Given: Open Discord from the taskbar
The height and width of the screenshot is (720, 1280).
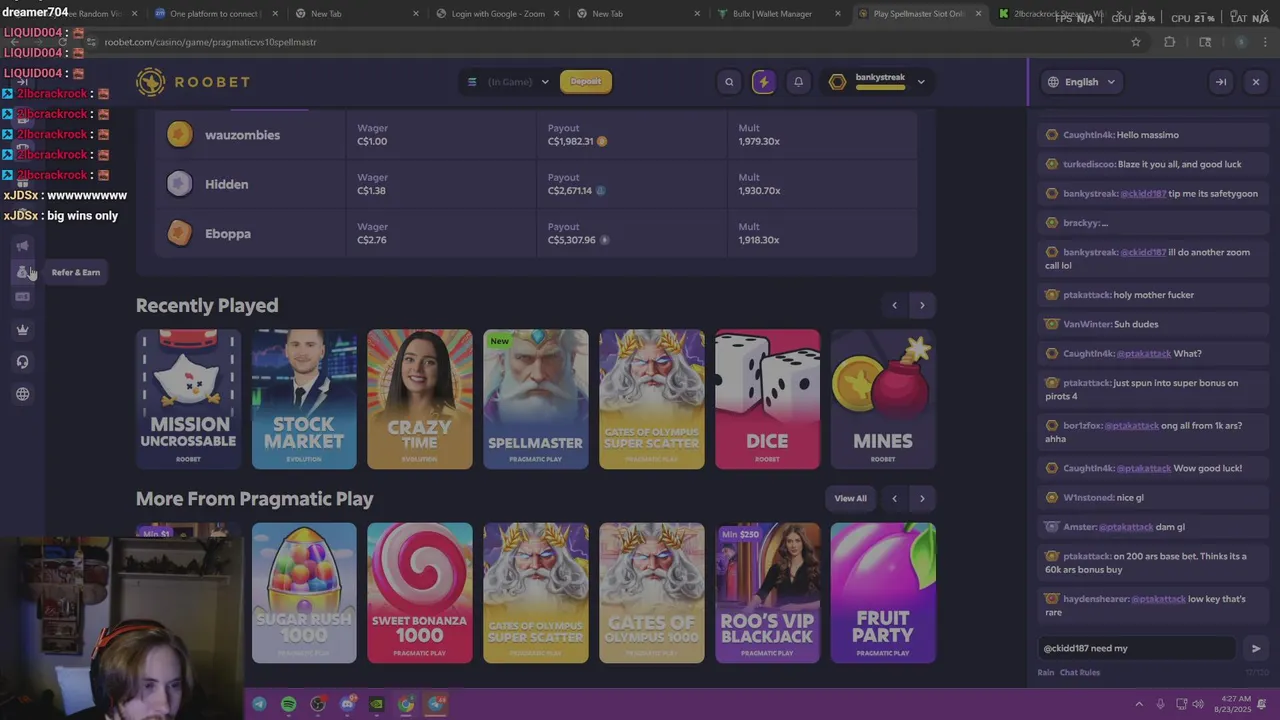Looking at the screenshot, I should tap(347, 704).
